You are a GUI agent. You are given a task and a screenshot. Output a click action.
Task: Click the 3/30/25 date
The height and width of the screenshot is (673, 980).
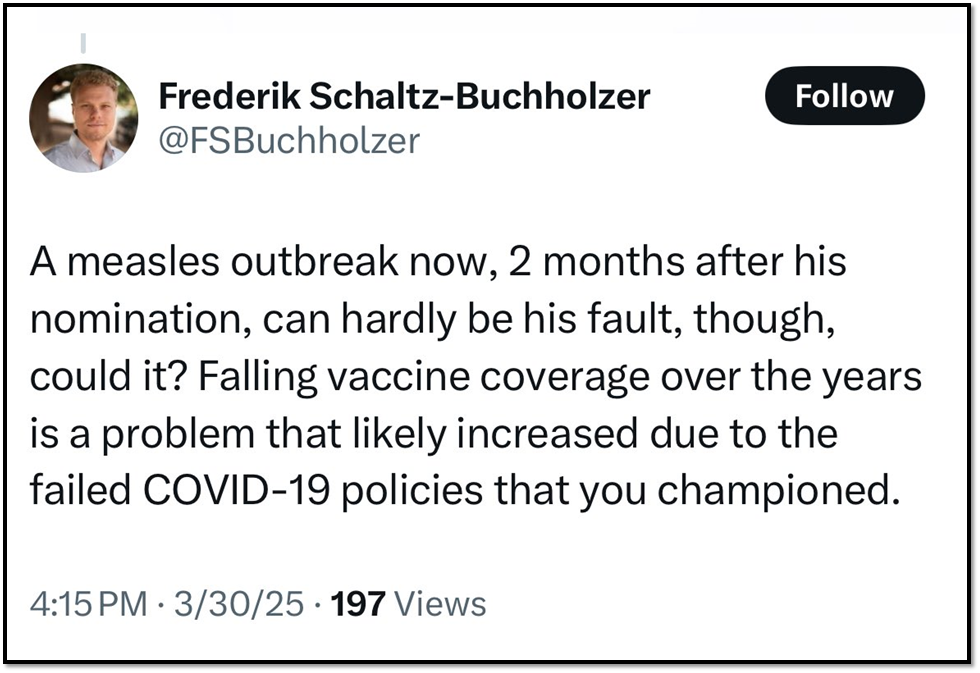[x=239, y=604]
